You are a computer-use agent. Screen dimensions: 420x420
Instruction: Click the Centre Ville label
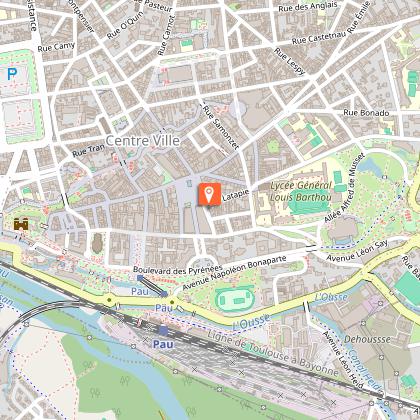tap(143, 141)
